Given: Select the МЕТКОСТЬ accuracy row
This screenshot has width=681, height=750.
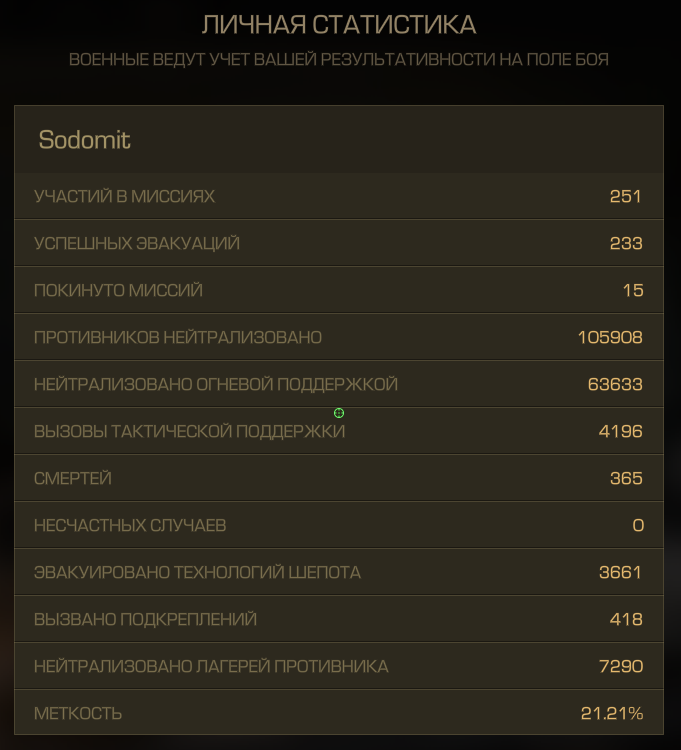Looking at the screenshot, I should click(x=339, y=712).
